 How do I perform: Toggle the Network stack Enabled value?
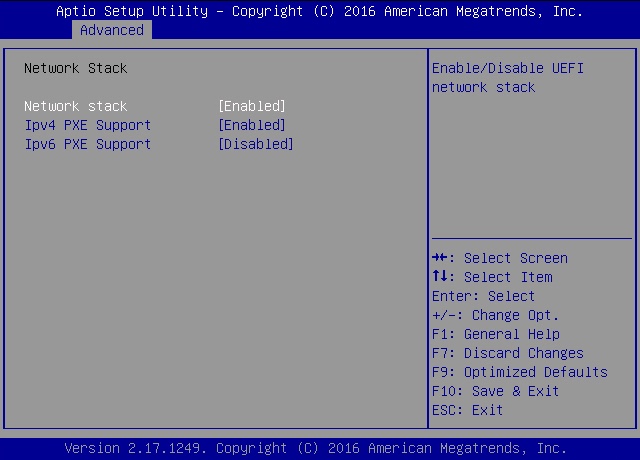click(x=252, y=106)
